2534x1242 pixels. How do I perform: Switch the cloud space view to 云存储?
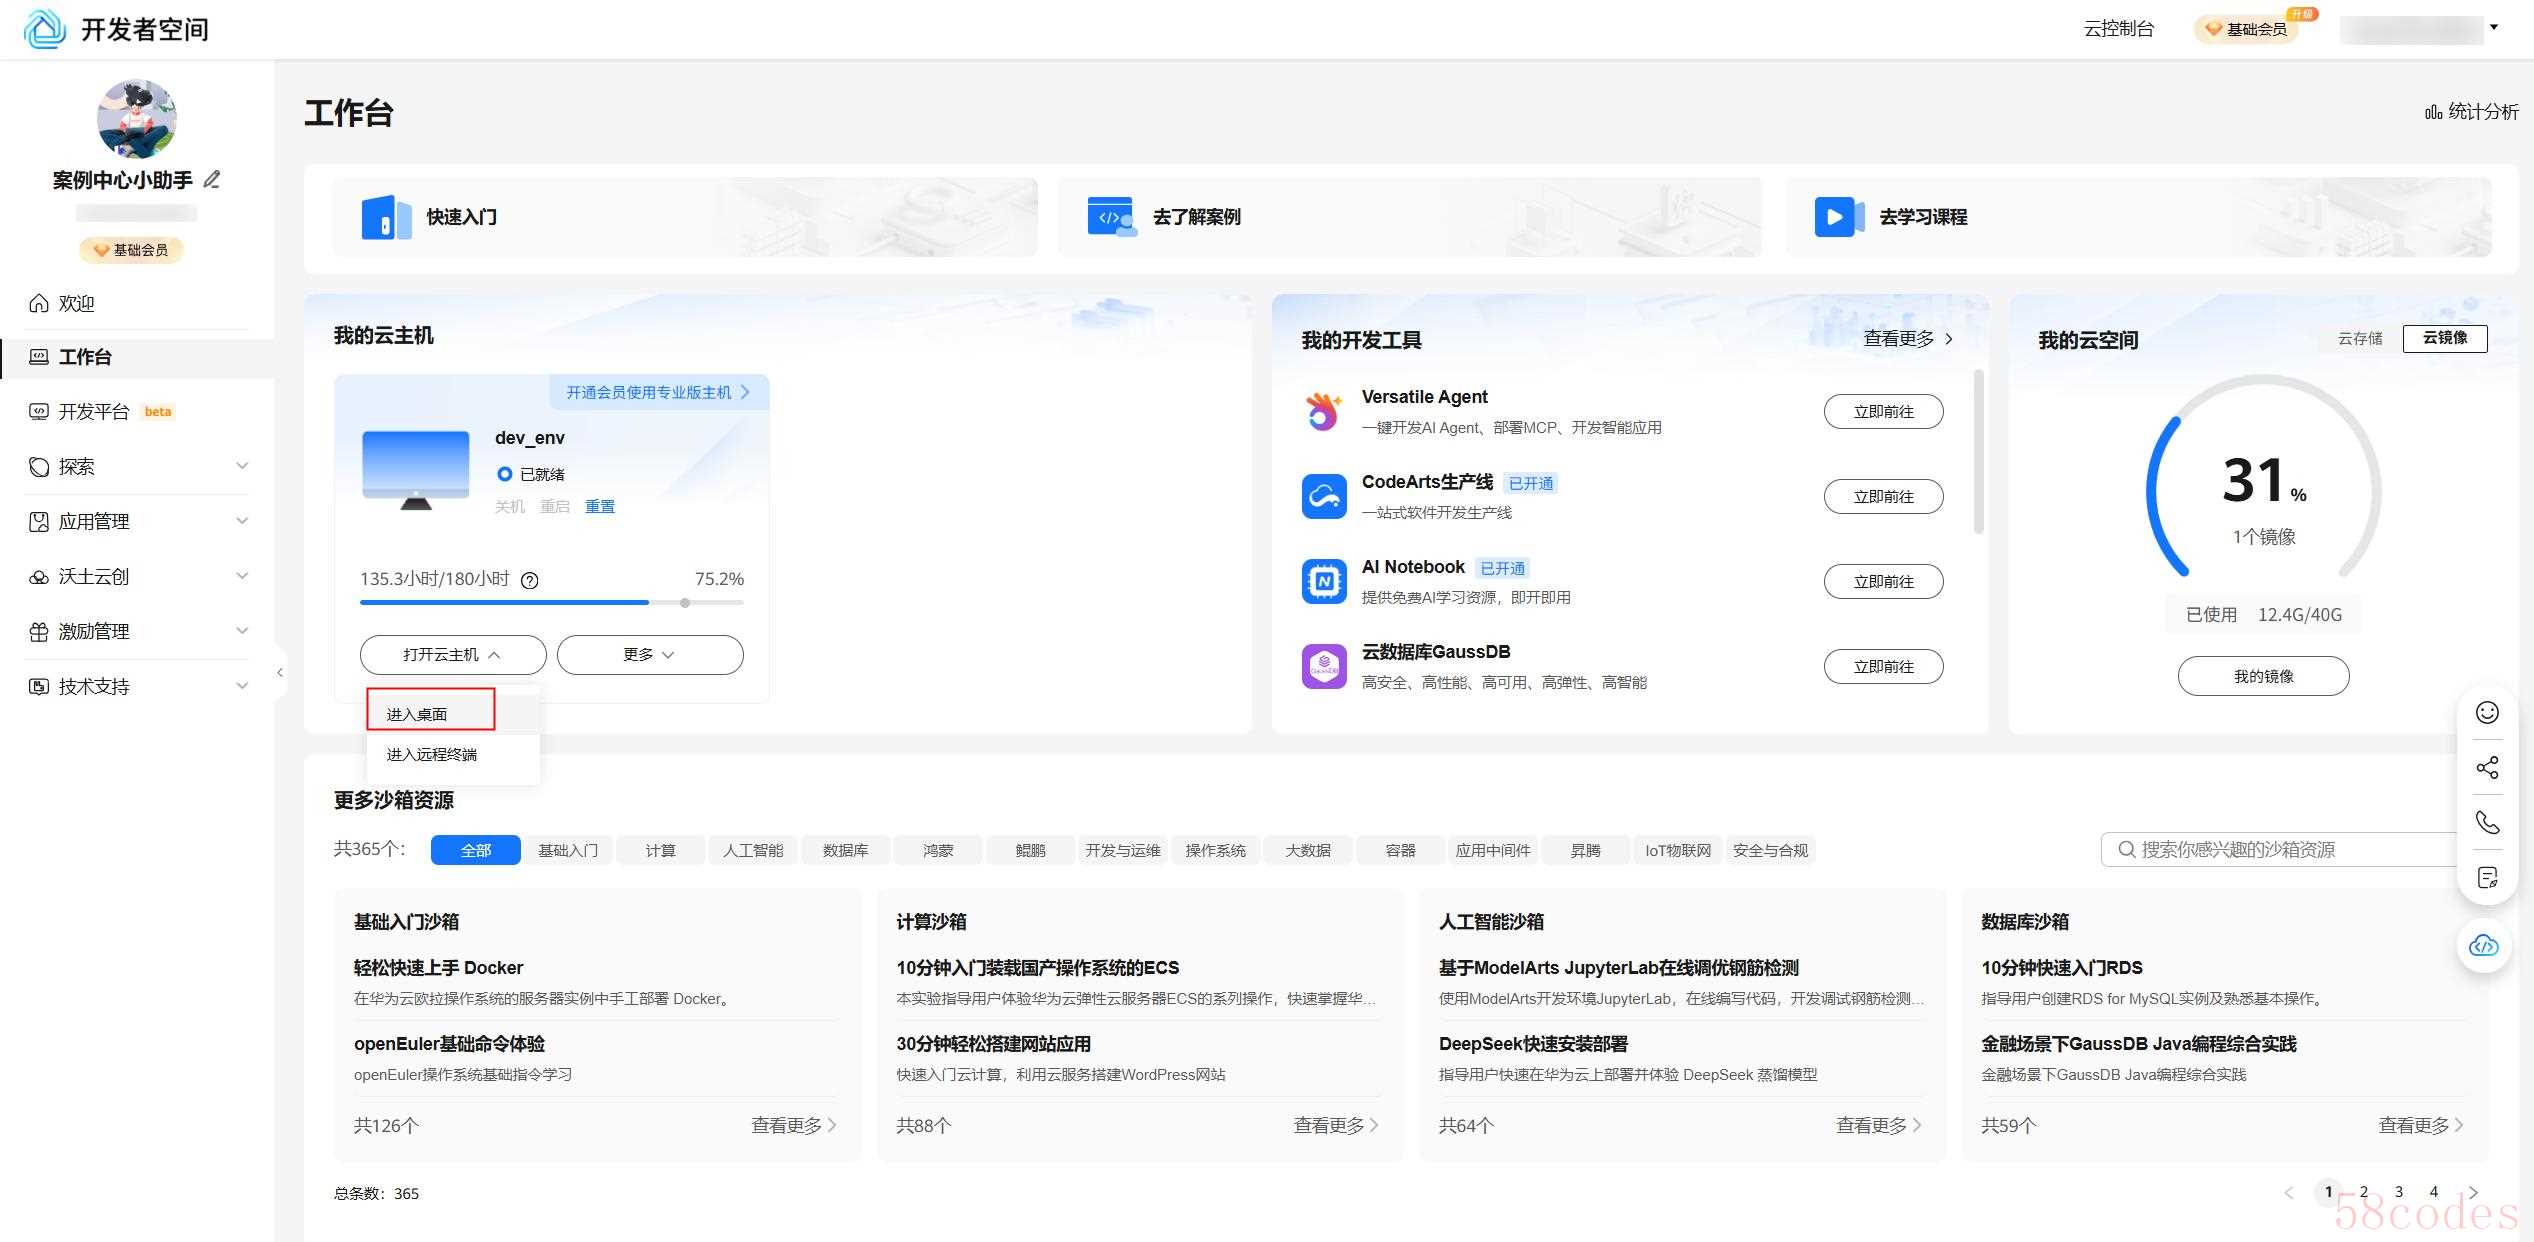[x=2359, y=338]
